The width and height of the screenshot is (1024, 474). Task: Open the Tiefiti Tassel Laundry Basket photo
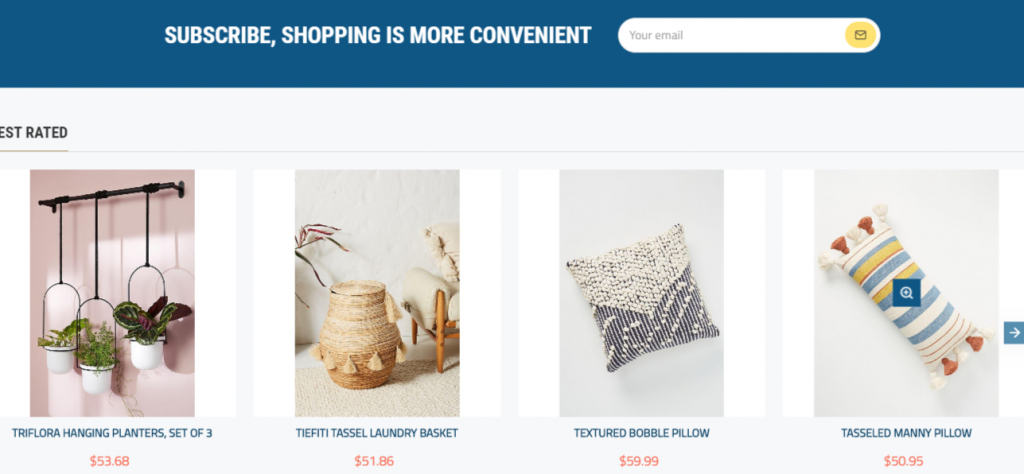pos(377,293)
